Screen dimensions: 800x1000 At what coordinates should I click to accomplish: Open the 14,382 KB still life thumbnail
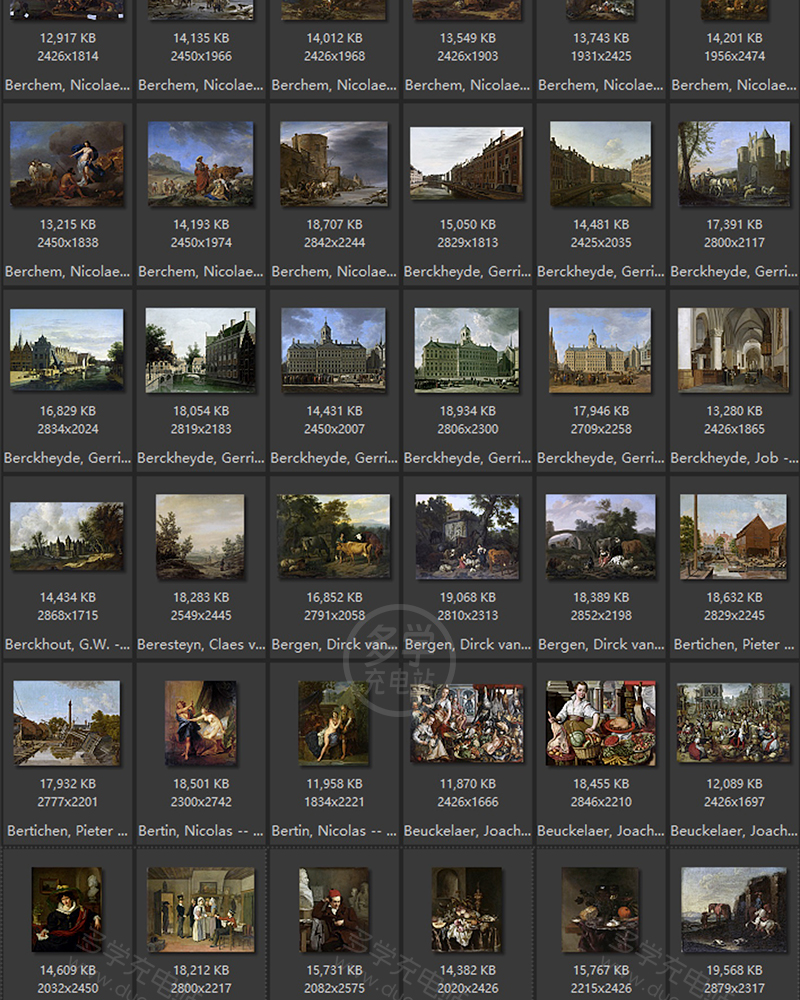(467, 909)
